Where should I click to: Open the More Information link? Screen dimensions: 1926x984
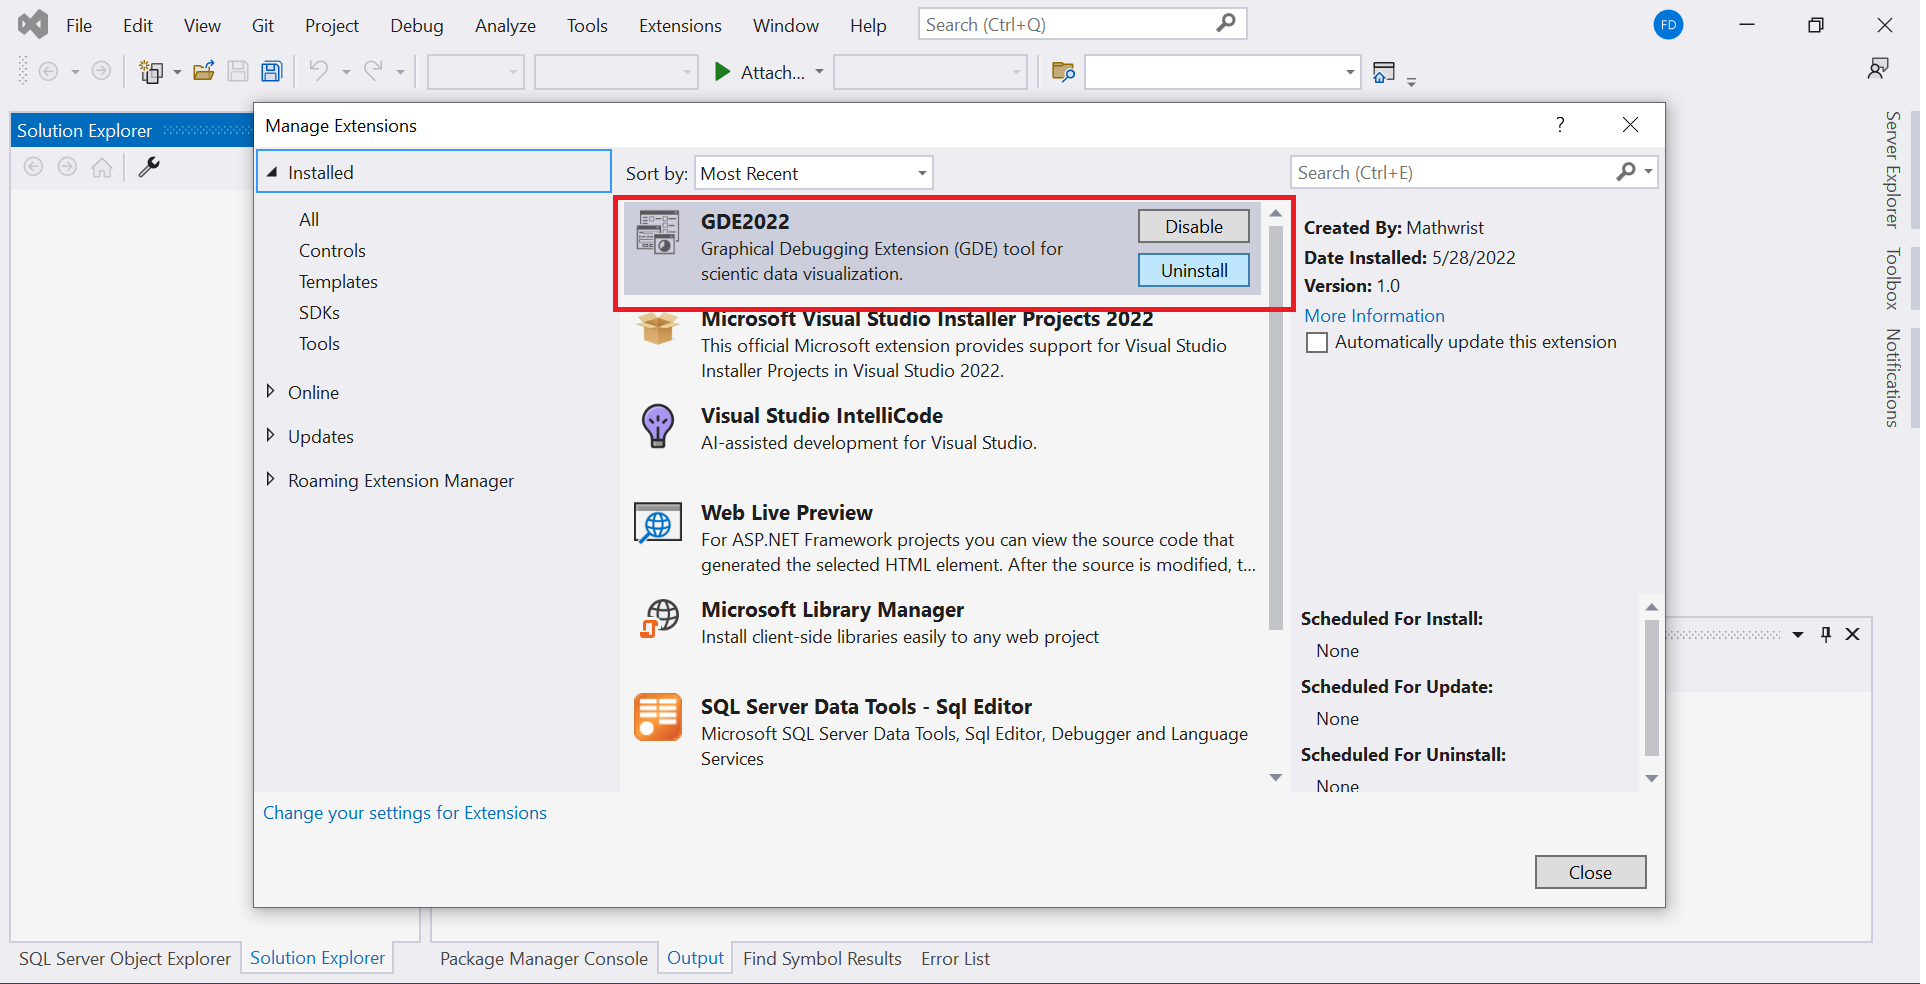(x=1374, y=315)
